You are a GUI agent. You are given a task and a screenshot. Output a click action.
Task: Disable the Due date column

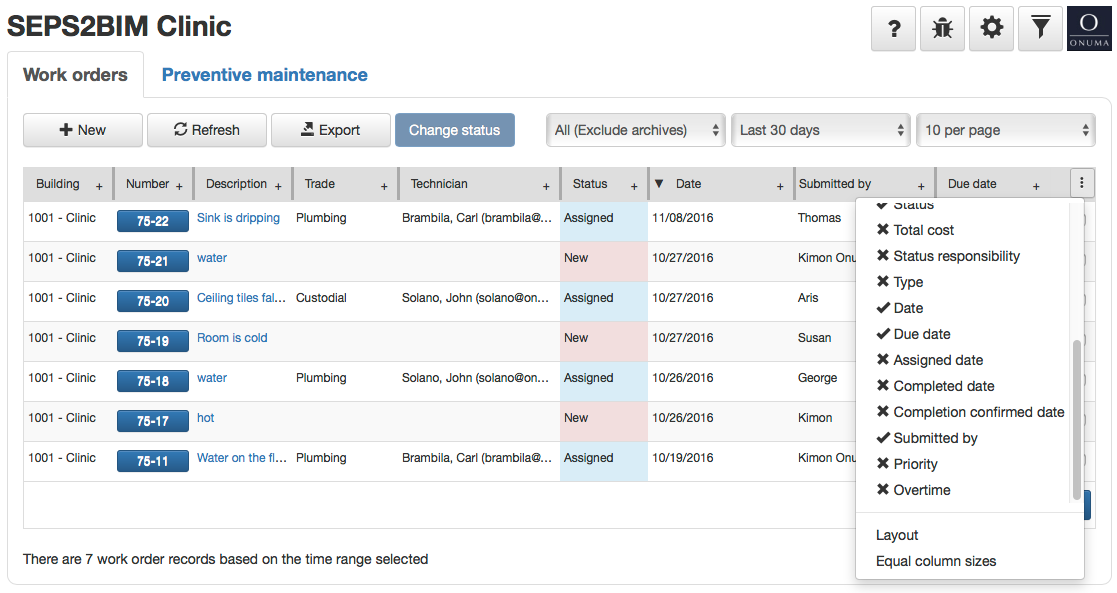[x=912, y=334]
